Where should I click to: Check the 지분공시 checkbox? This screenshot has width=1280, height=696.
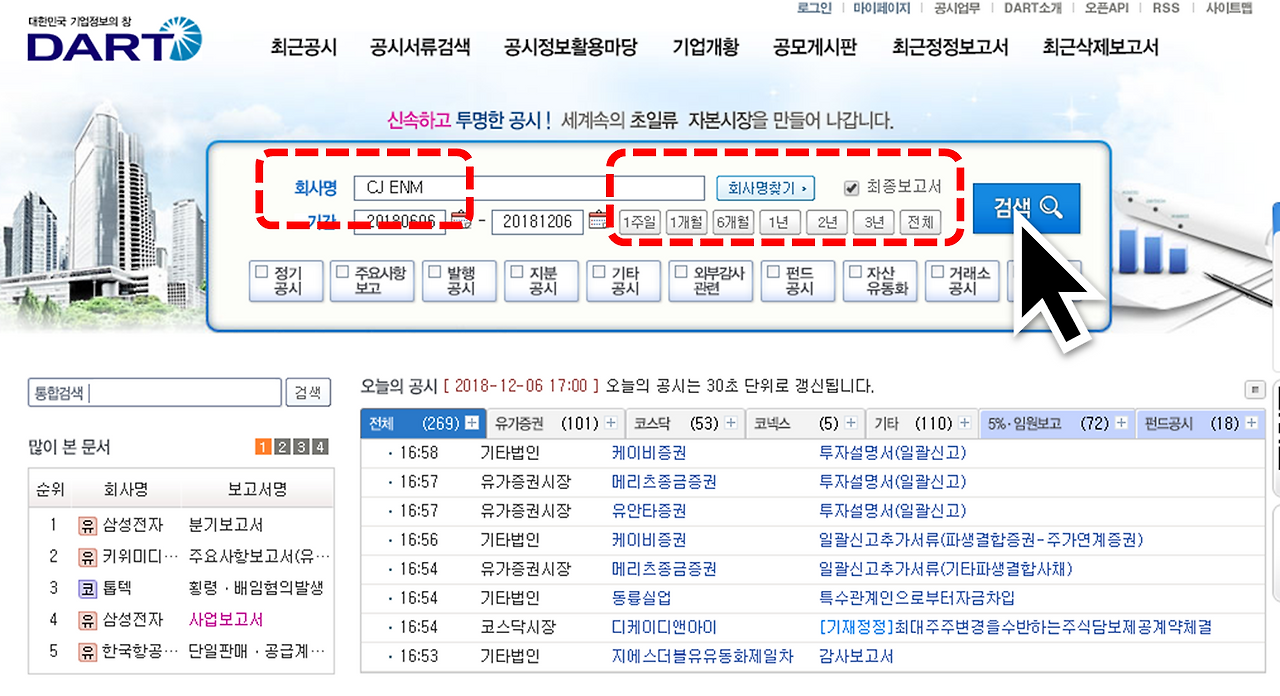click(x=516, y=271)
